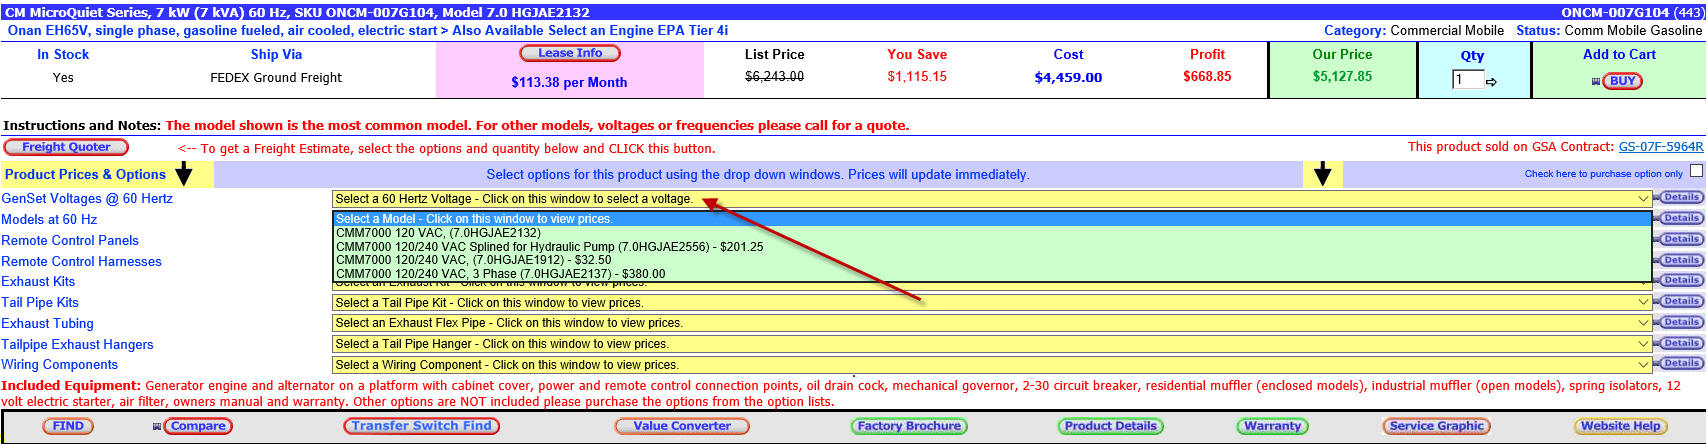Open the Value Converter
The width and height of the screenshot is (1708, 444).
point(682,425)
